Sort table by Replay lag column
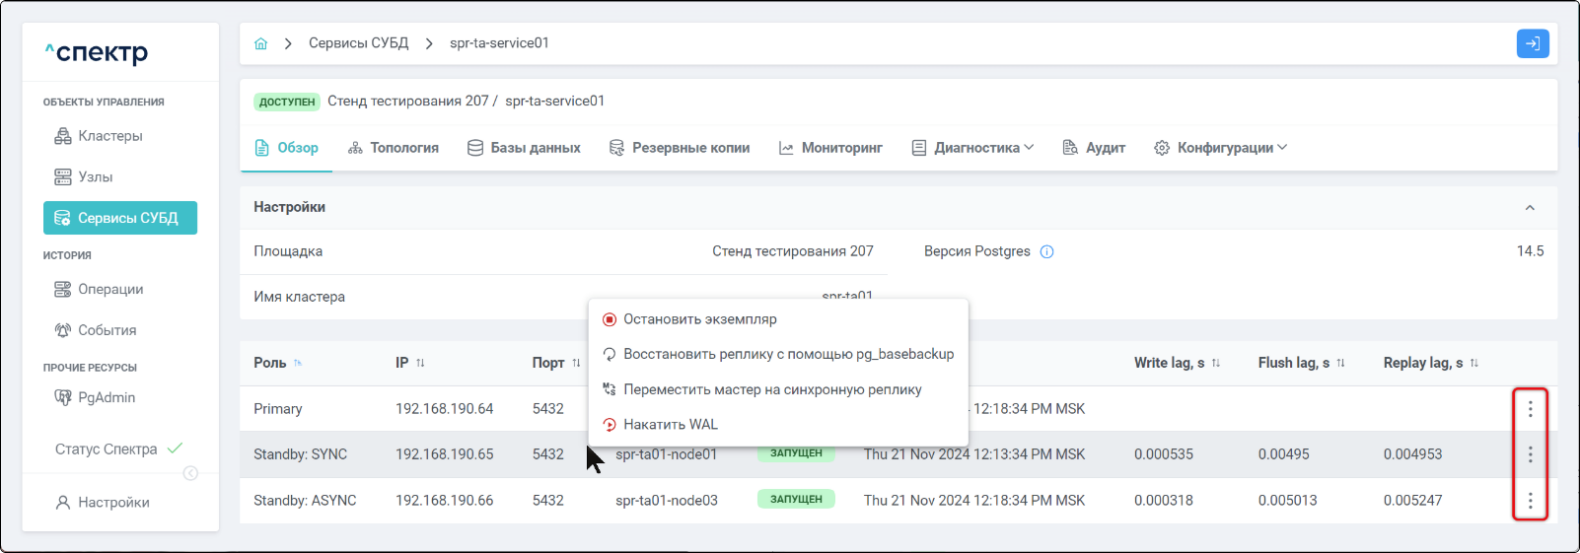This screenshot has height=553, width=1580. (x=1474, y=363)
